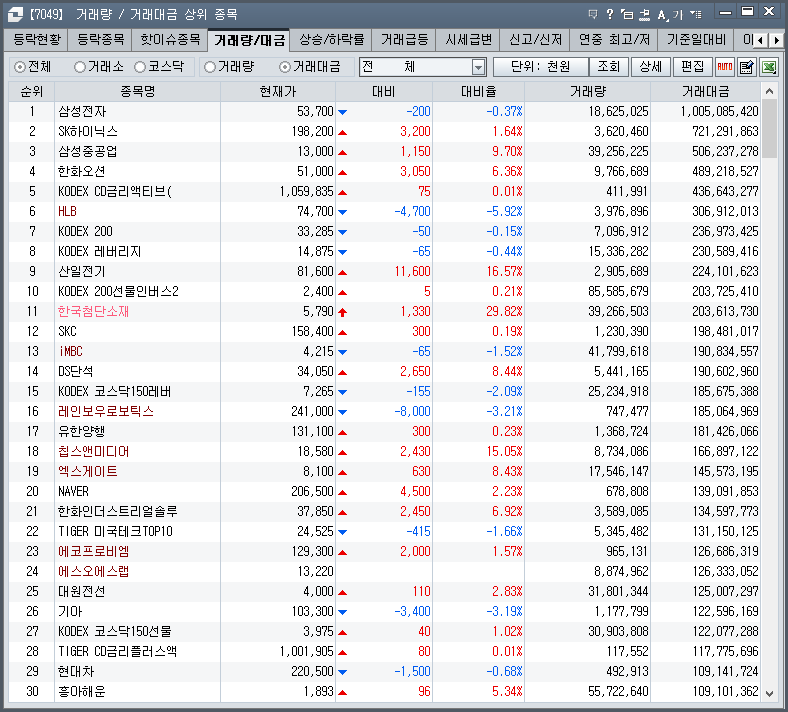788x712 pixels.
Task: Open the 거래급등 tab
Action: click(x=405, y=40)
